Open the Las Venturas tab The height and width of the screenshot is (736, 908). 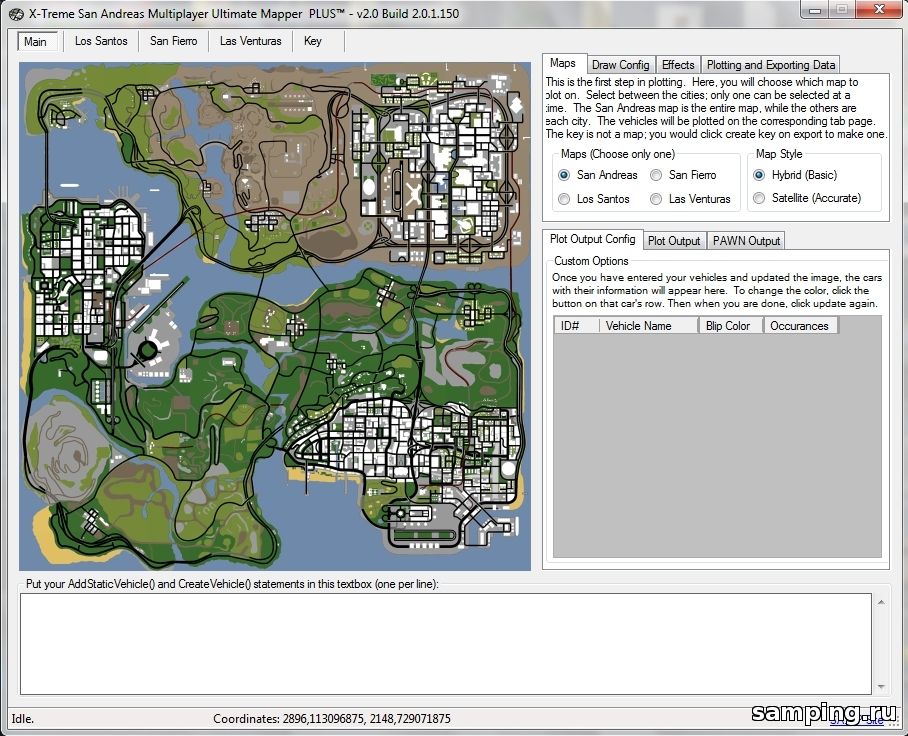[x=250, y=41]
